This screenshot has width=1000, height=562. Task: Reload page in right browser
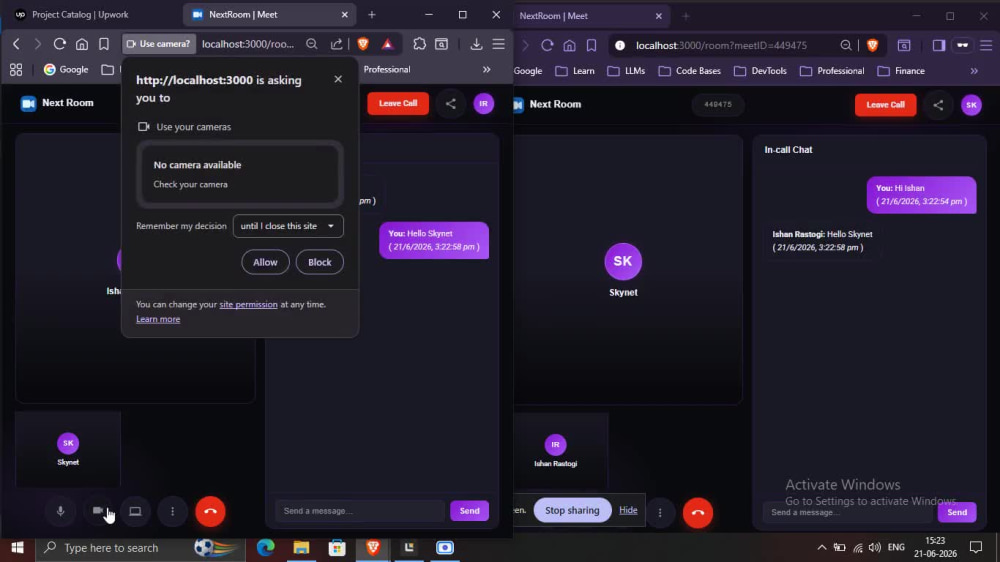click(547, 45)
